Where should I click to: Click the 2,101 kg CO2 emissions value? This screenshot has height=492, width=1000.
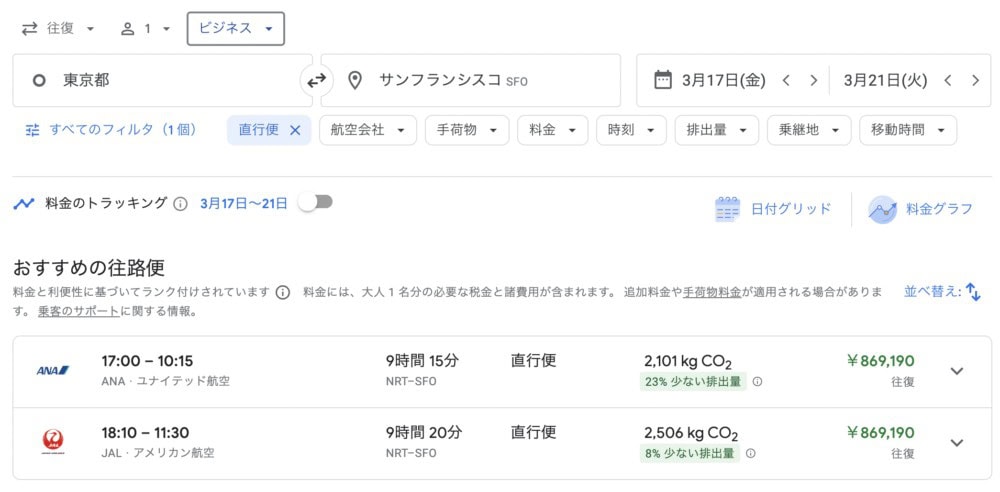[688, 362]
